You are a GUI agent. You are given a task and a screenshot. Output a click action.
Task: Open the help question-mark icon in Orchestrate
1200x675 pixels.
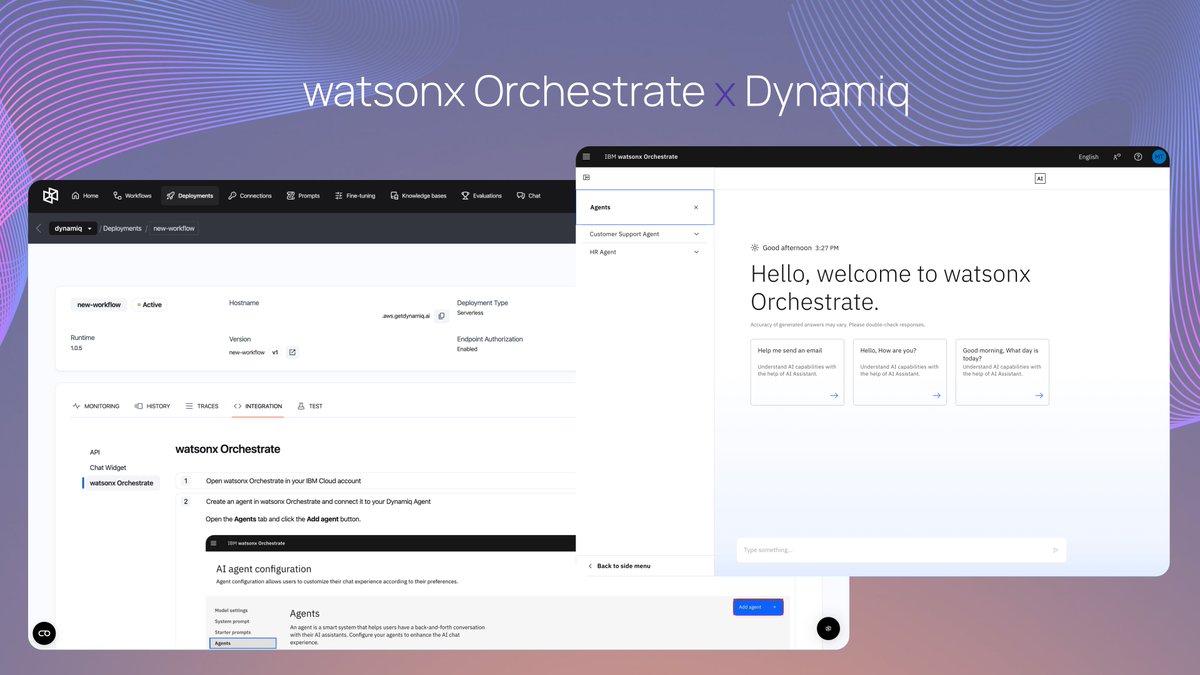pos(1138,156)
